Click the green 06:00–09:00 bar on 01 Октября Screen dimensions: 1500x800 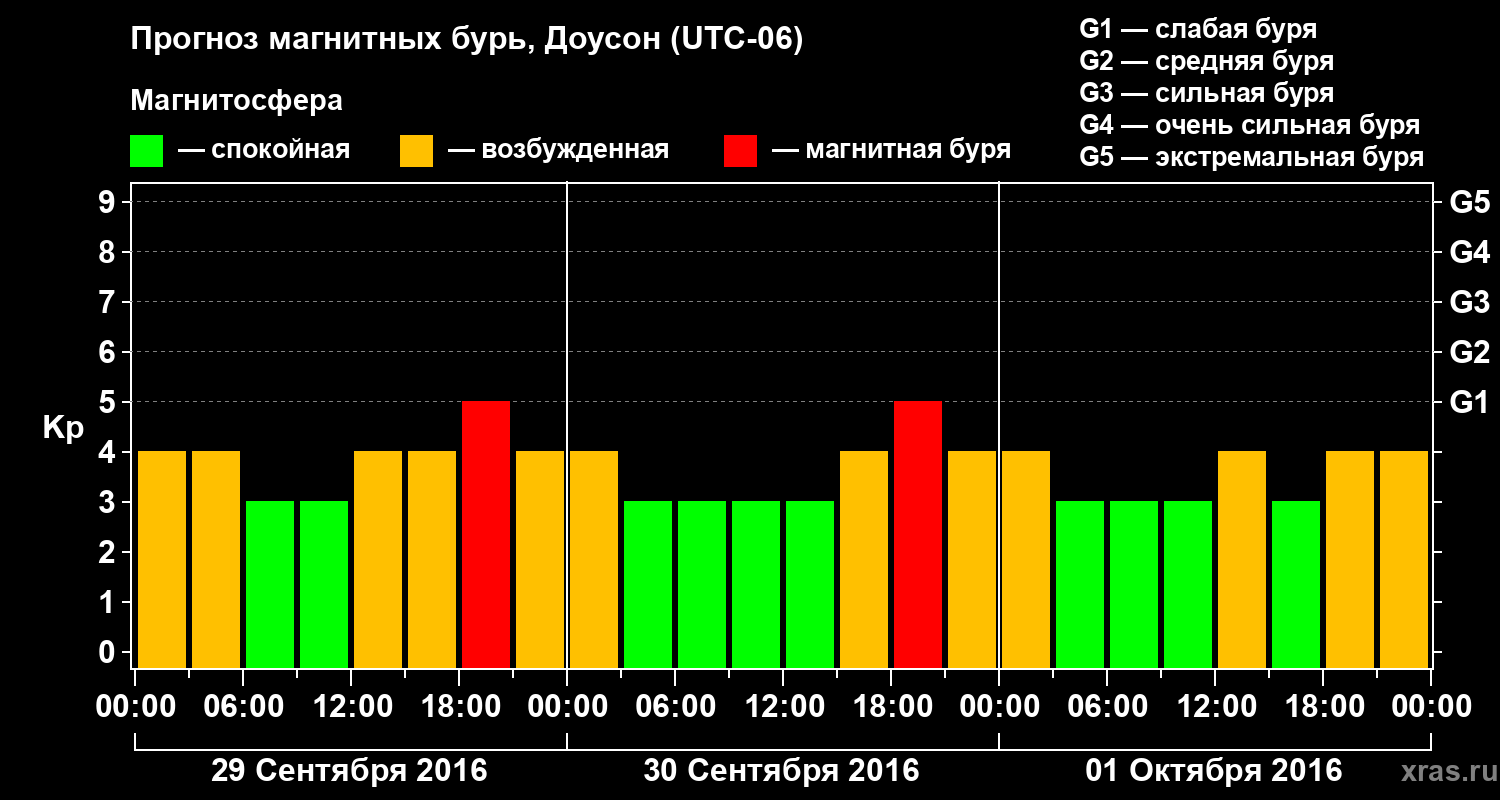click(1134, 585)
